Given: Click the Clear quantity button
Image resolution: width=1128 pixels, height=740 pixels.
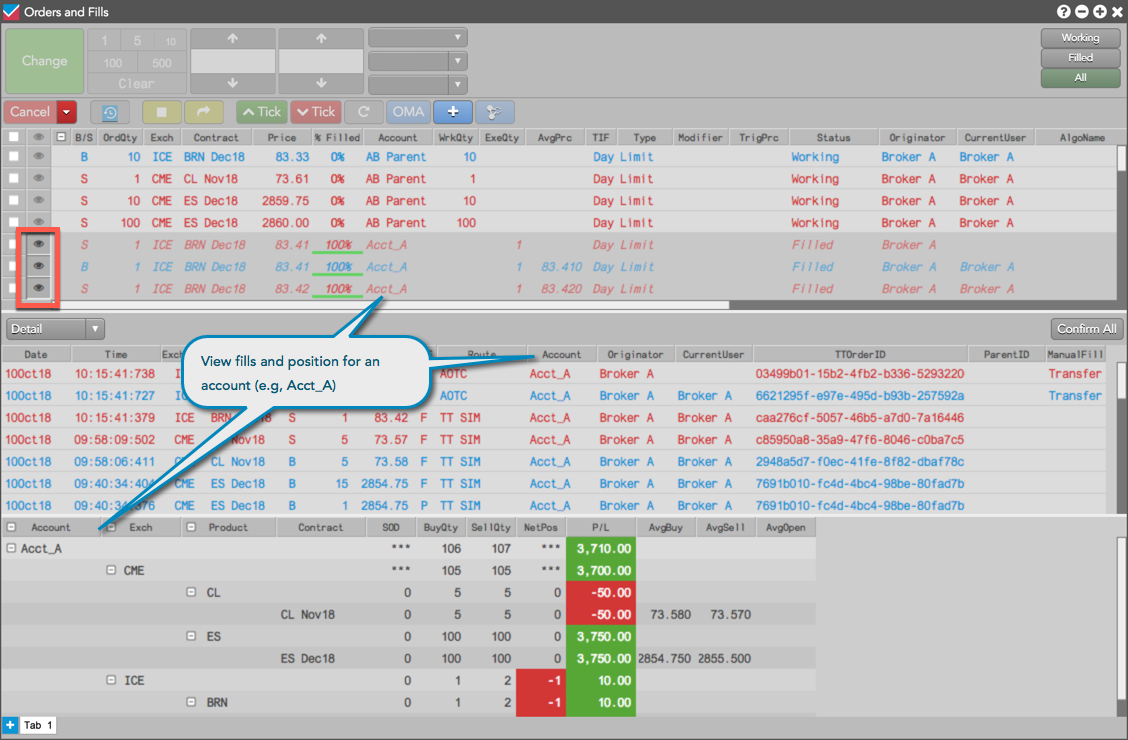Looking at the screenshot, I should coord(136,83).
